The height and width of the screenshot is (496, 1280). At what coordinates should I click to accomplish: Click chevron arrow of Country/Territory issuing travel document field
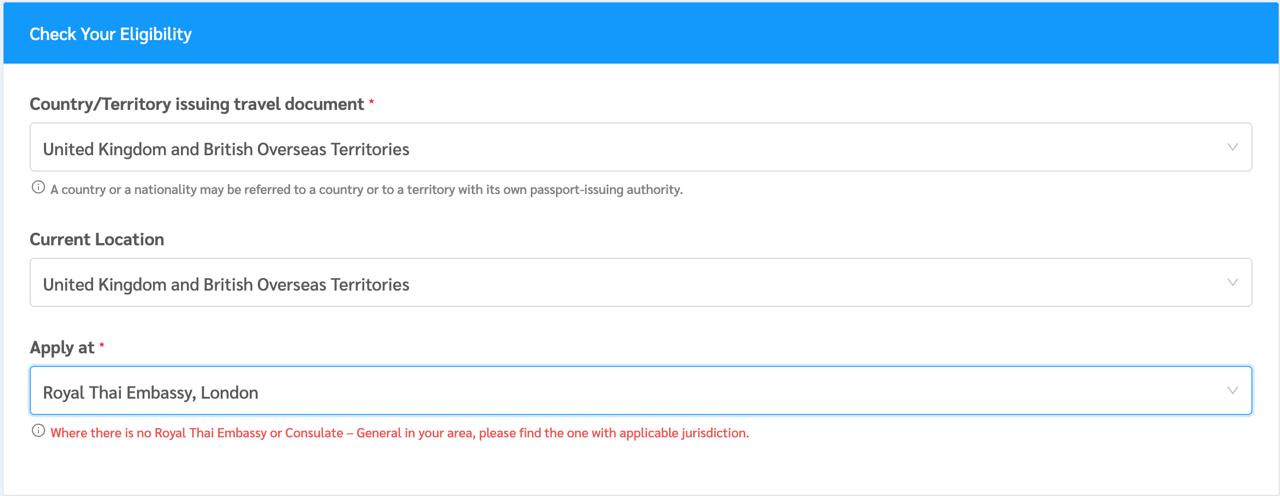1232,148
